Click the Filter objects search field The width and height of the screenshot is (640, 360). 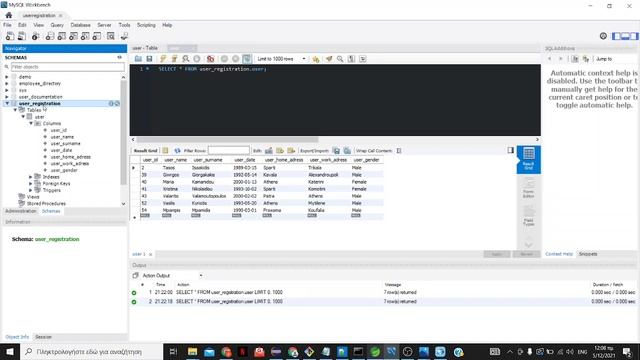pos(67,67)
